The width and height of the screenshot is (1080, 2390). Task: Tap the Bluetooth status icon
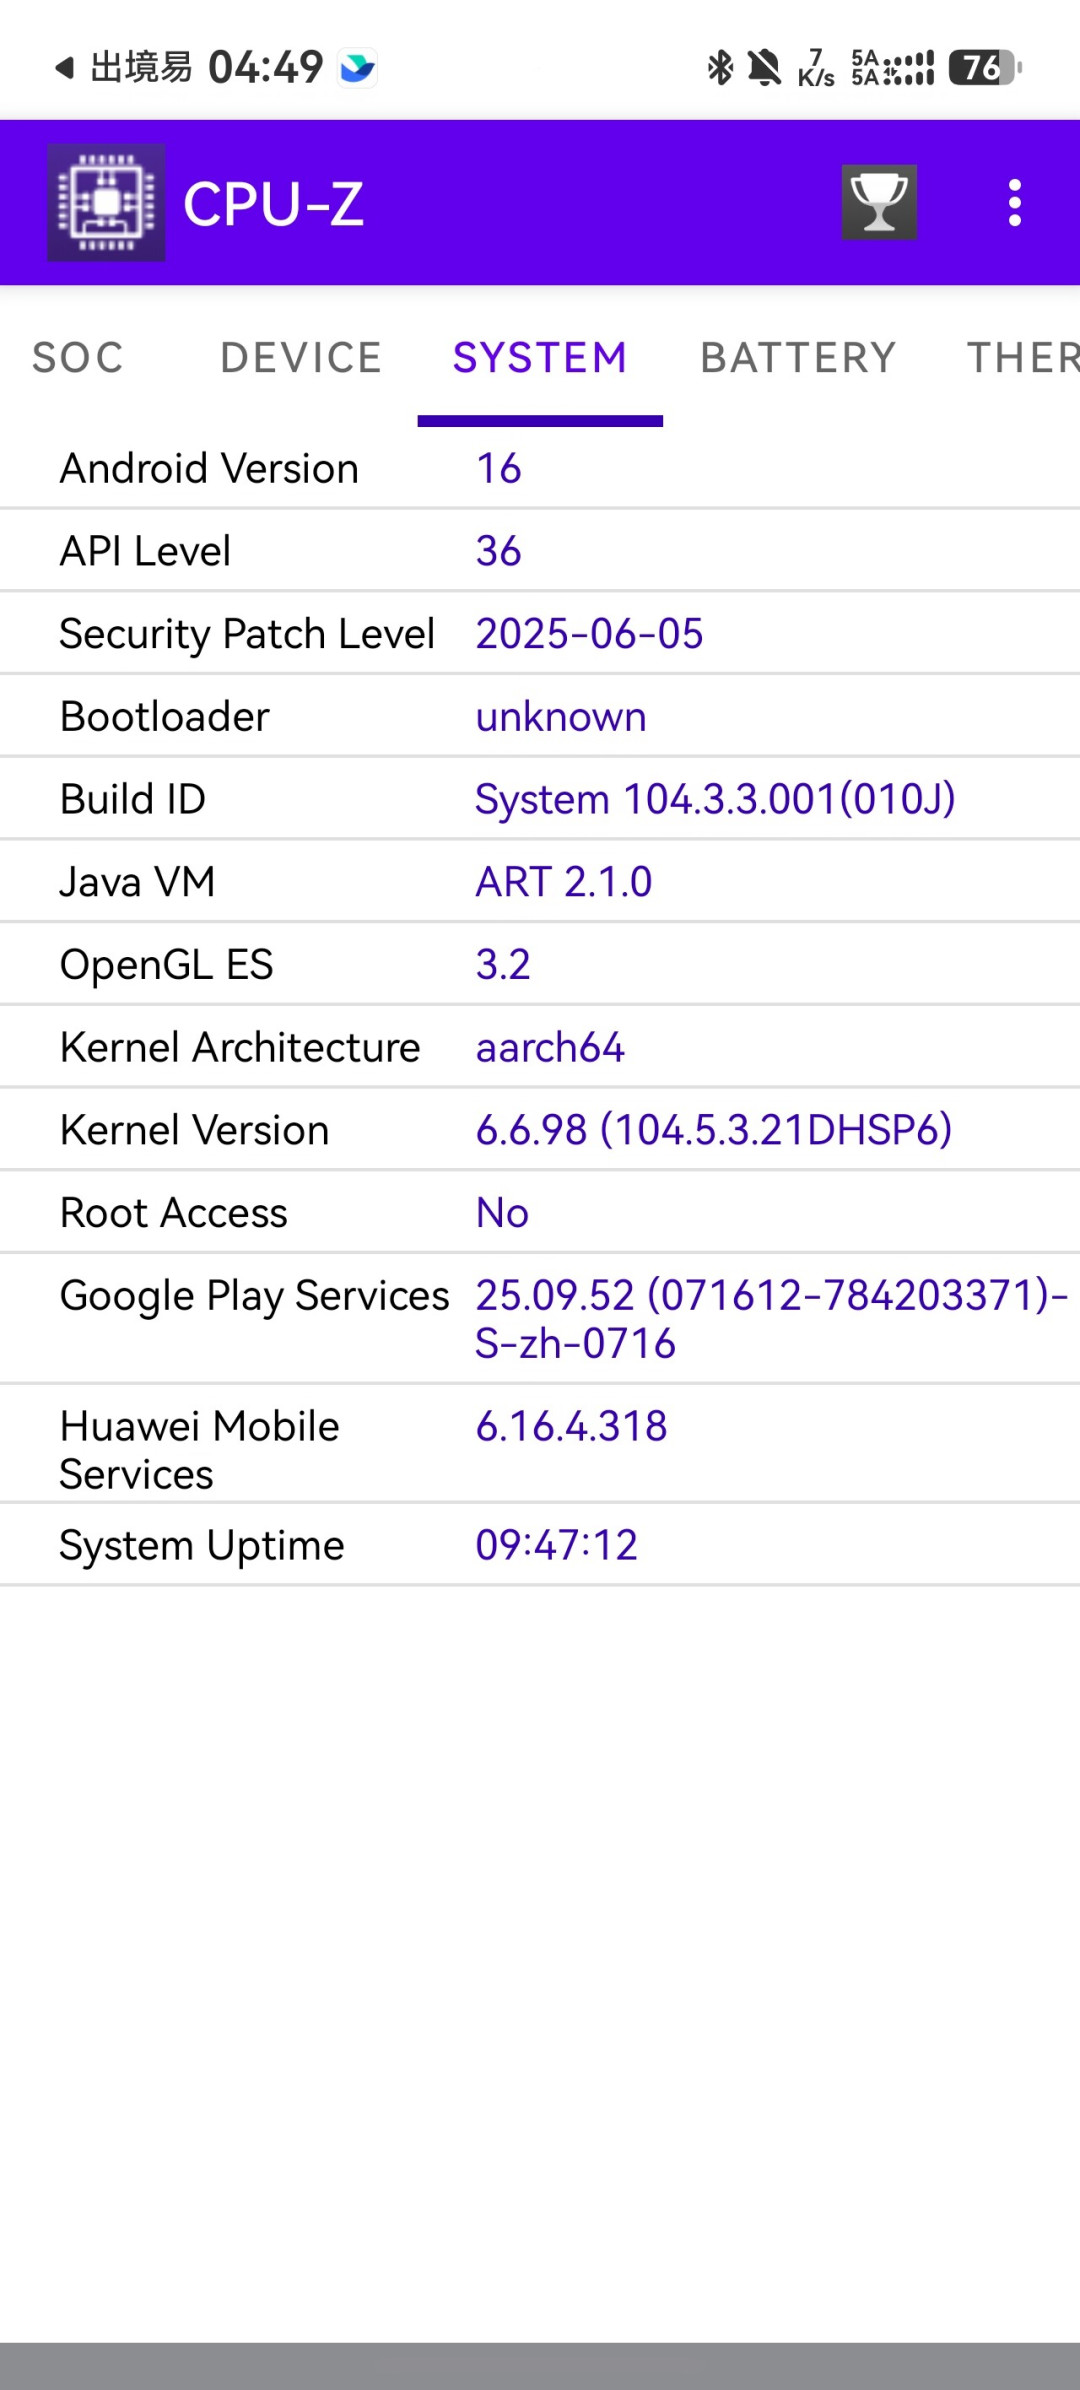[x=720, y=68]
